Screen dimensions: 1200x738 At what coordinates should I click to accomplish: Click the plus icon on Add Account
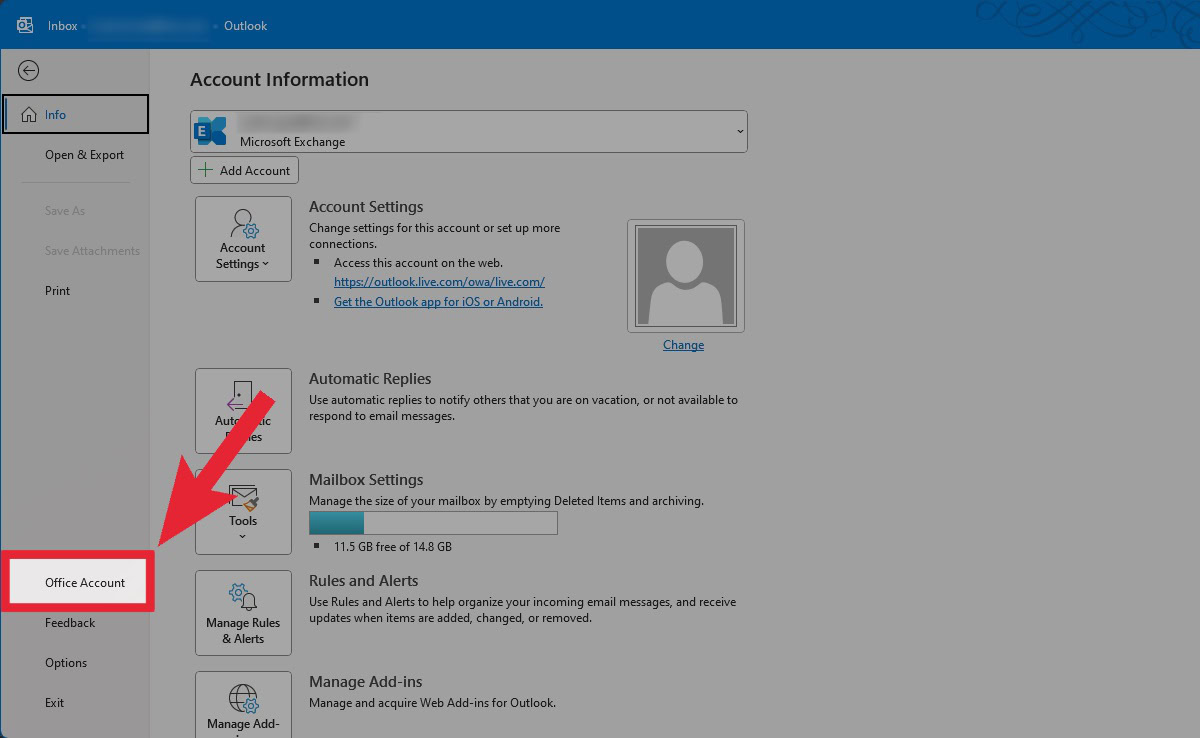click(x=205, y=170)
